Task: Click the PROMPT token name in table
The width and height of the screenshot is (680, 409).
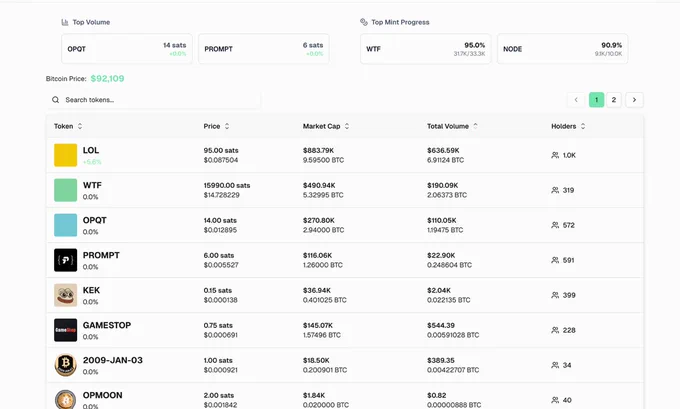Action: coord(101,255)
